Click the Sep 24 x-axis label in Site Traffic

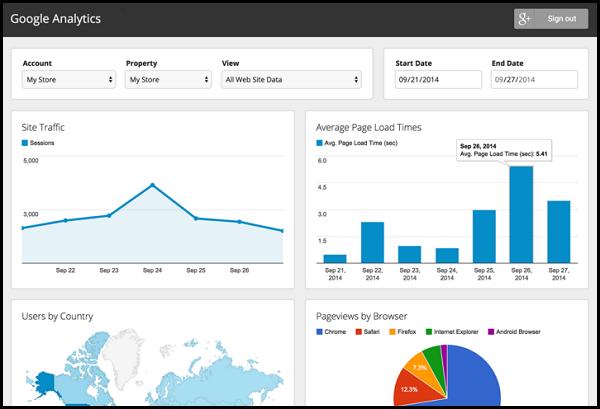coord(152,270)
